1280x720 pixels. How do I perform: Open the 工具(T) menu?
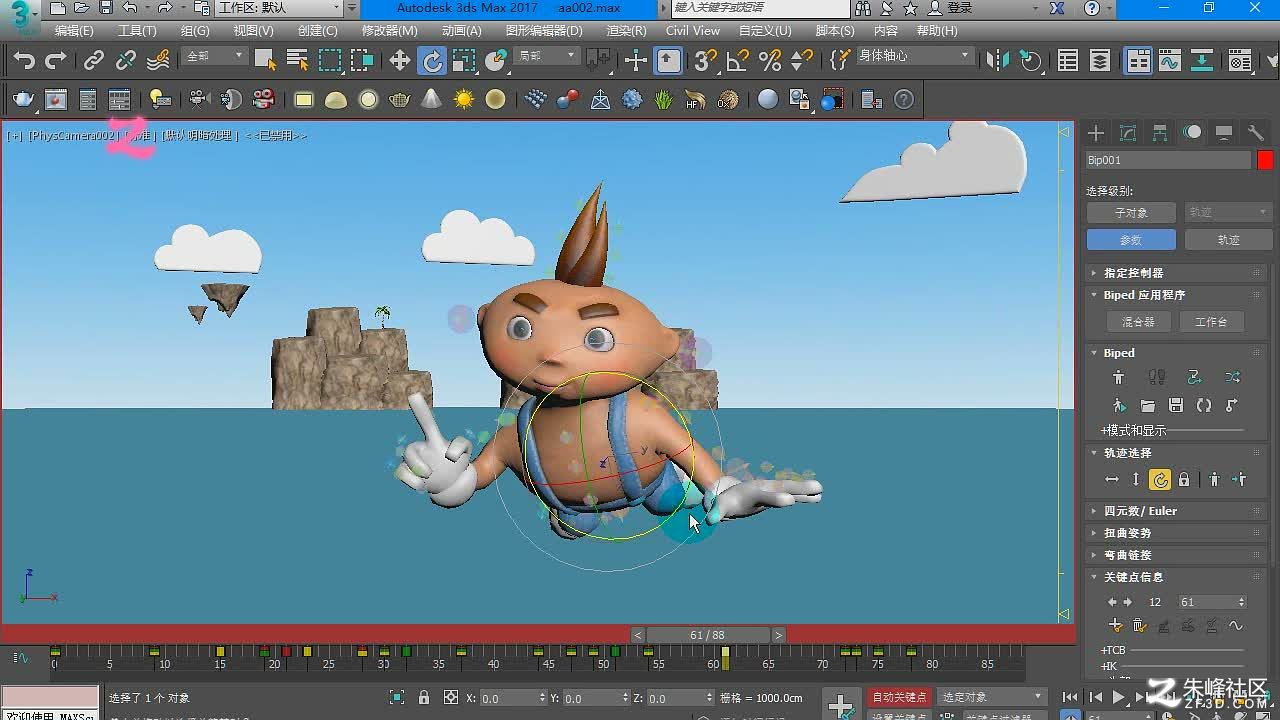click(x=137, y=31)
